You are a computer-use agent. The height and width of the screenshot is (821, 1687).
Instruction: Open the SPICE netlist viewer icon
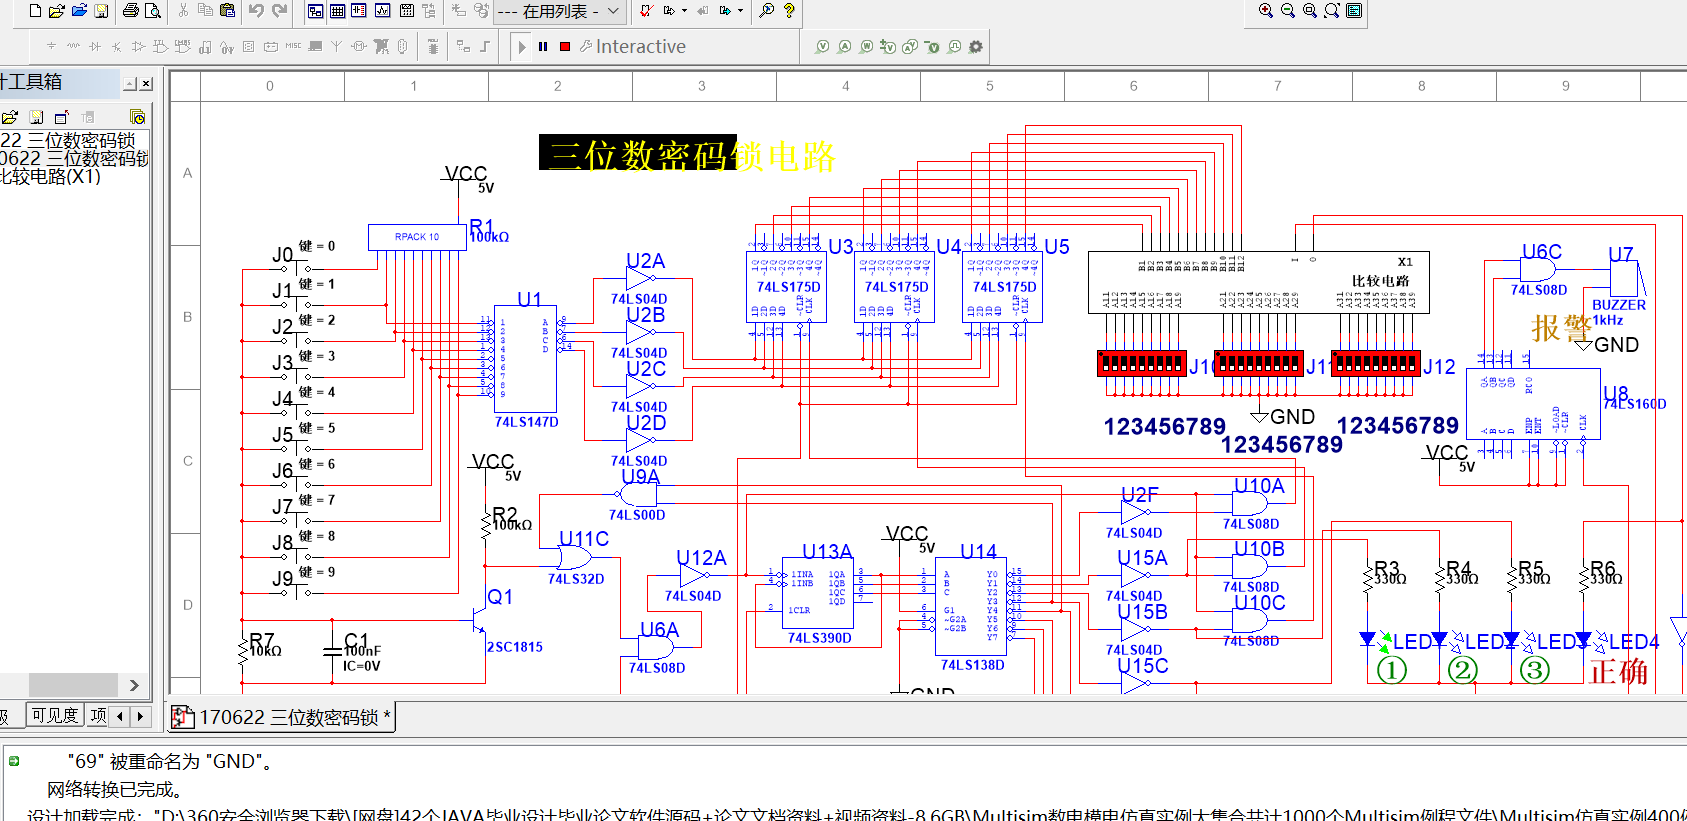point(359,11)
